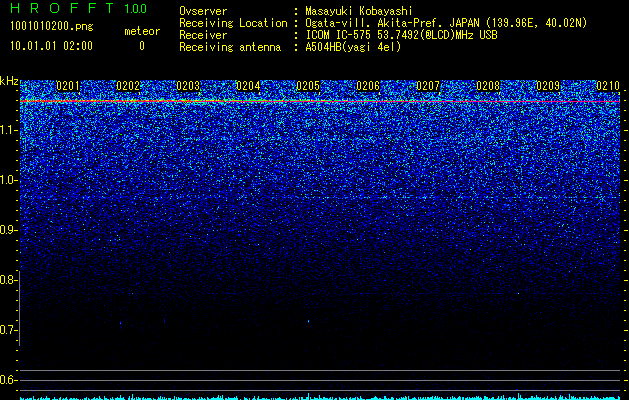Select the time marker 0203
629x400 pixels.
(x=188, y=86)
